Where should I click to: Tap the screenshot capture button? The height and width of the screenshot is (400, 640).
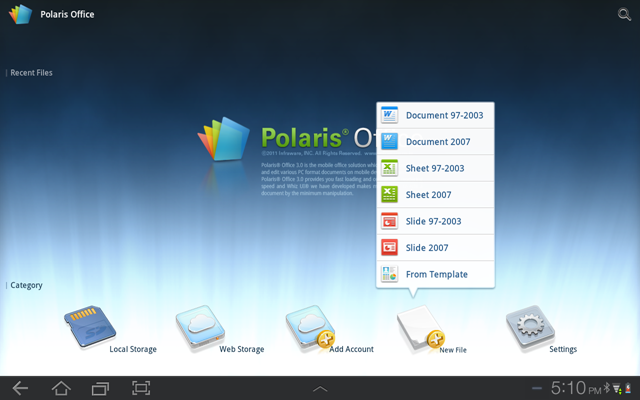(x=141, y=388)
